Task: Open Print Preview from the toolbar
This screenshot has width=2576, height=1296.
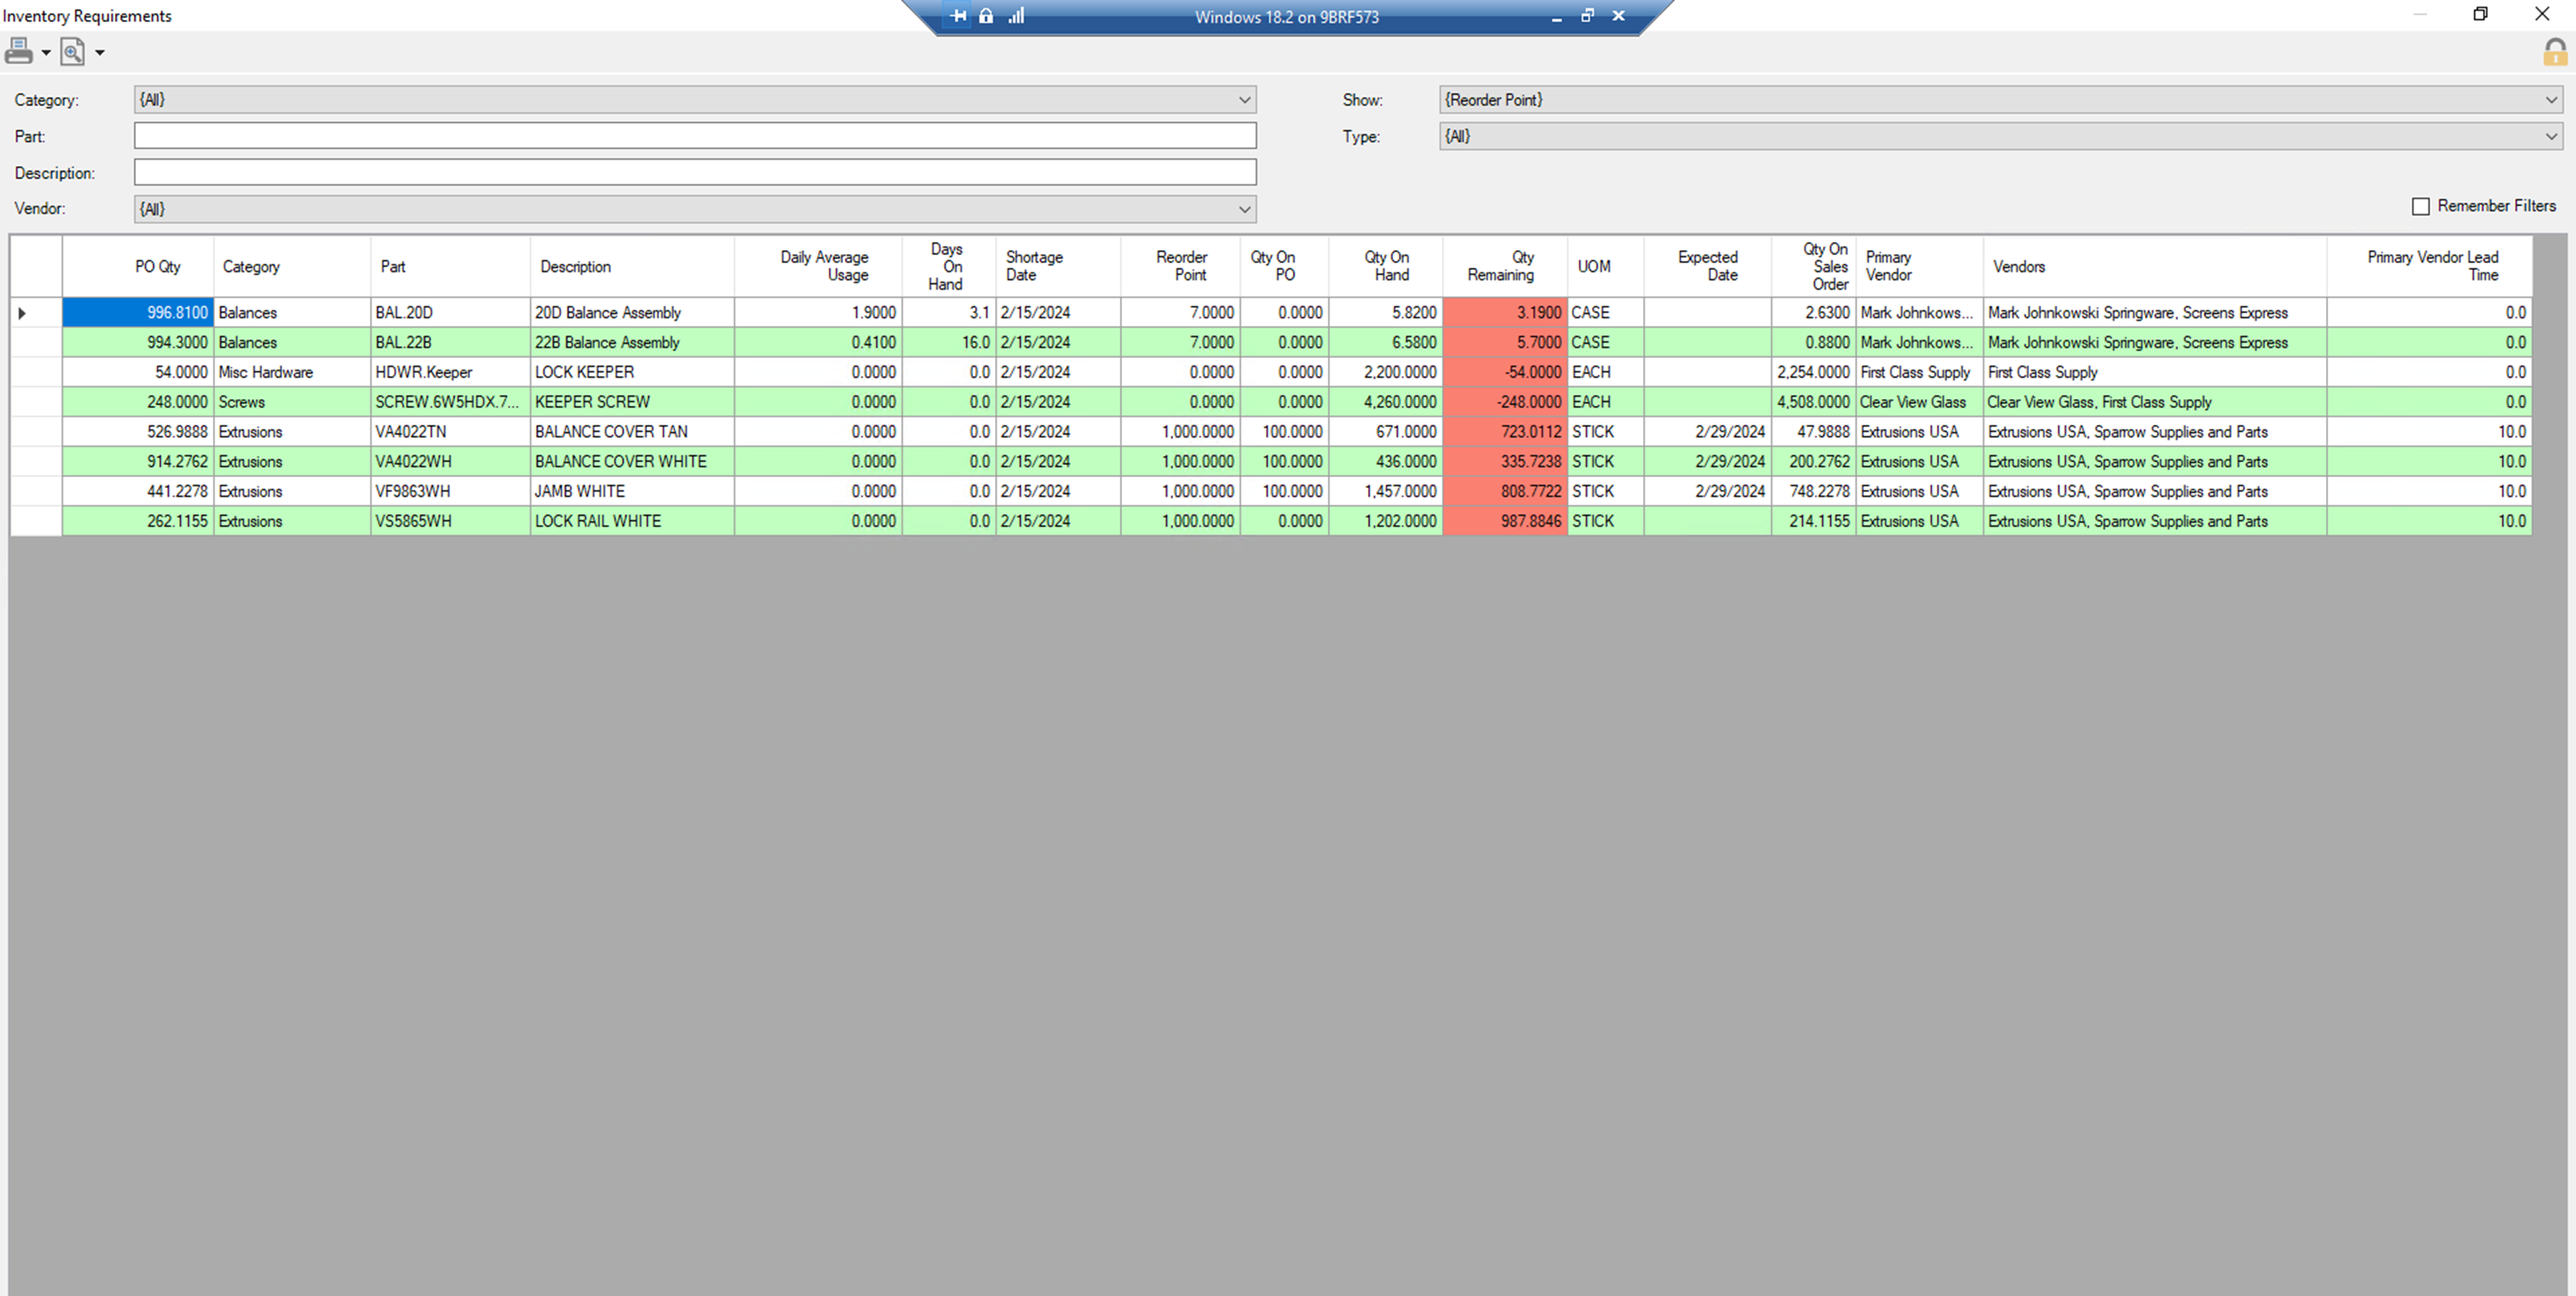Action: (71, 51)
